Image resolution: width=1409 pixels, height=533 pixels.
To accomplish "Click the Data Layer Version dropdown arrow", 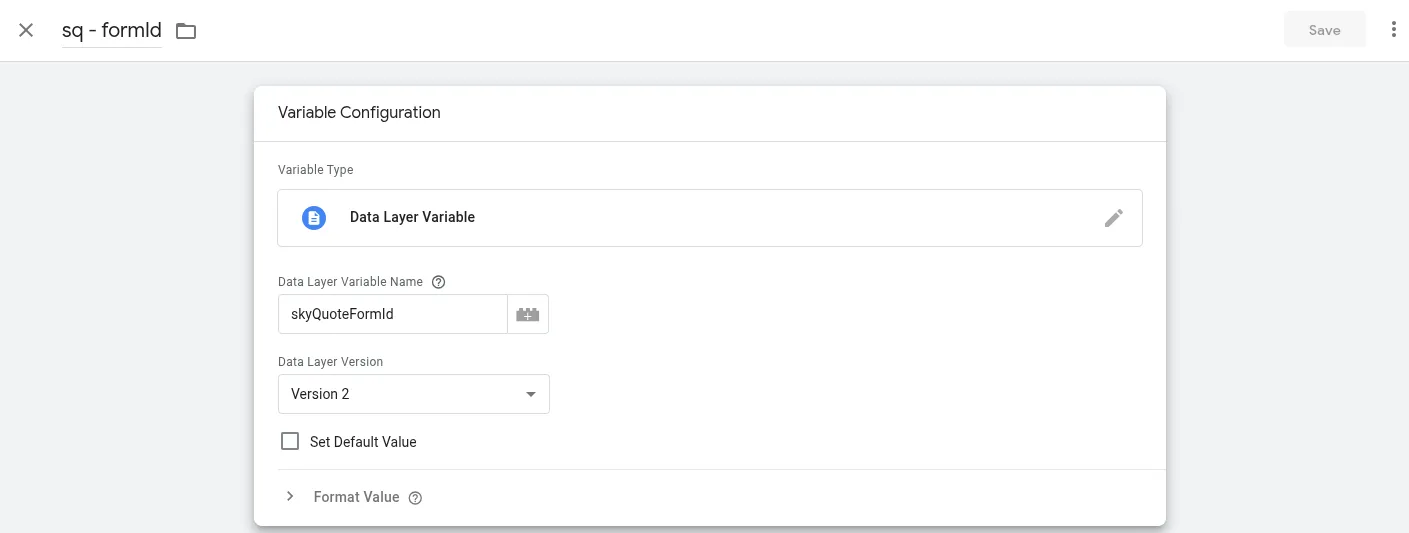I will tap(531, 394).
